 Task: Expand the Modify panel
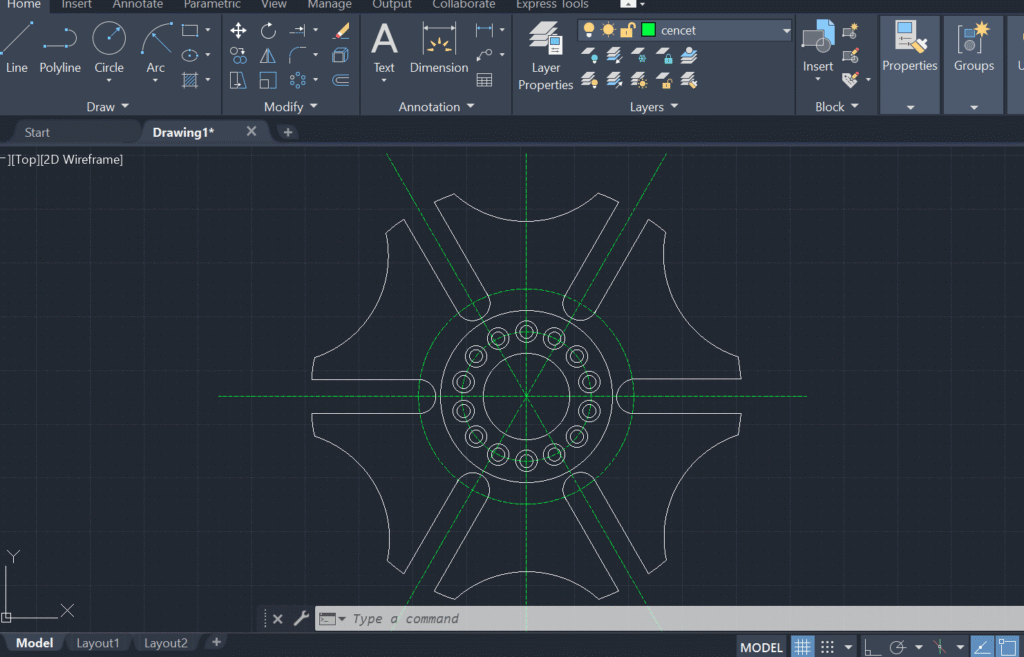tap(291, 106)
